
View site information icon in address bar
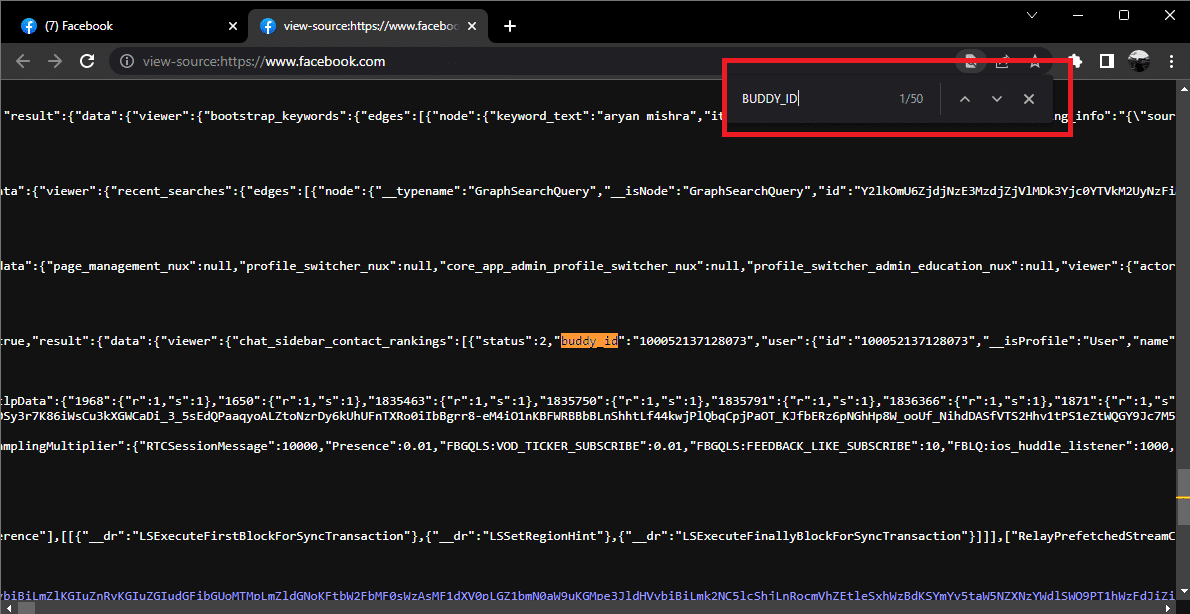(128, 61)
